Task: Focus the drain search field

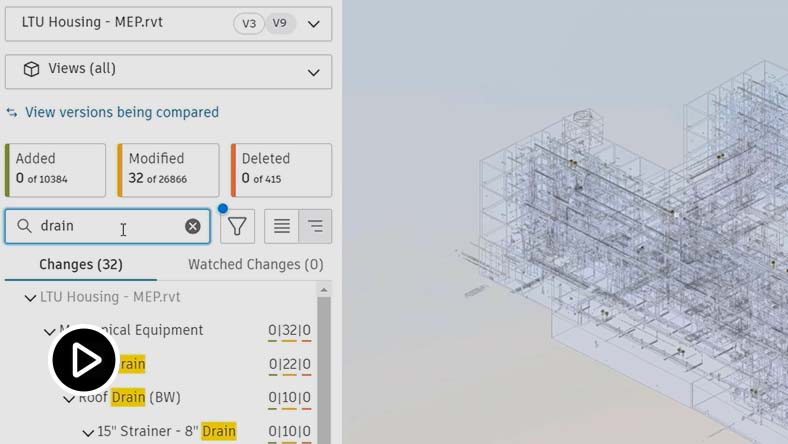Action: (108, 226)
